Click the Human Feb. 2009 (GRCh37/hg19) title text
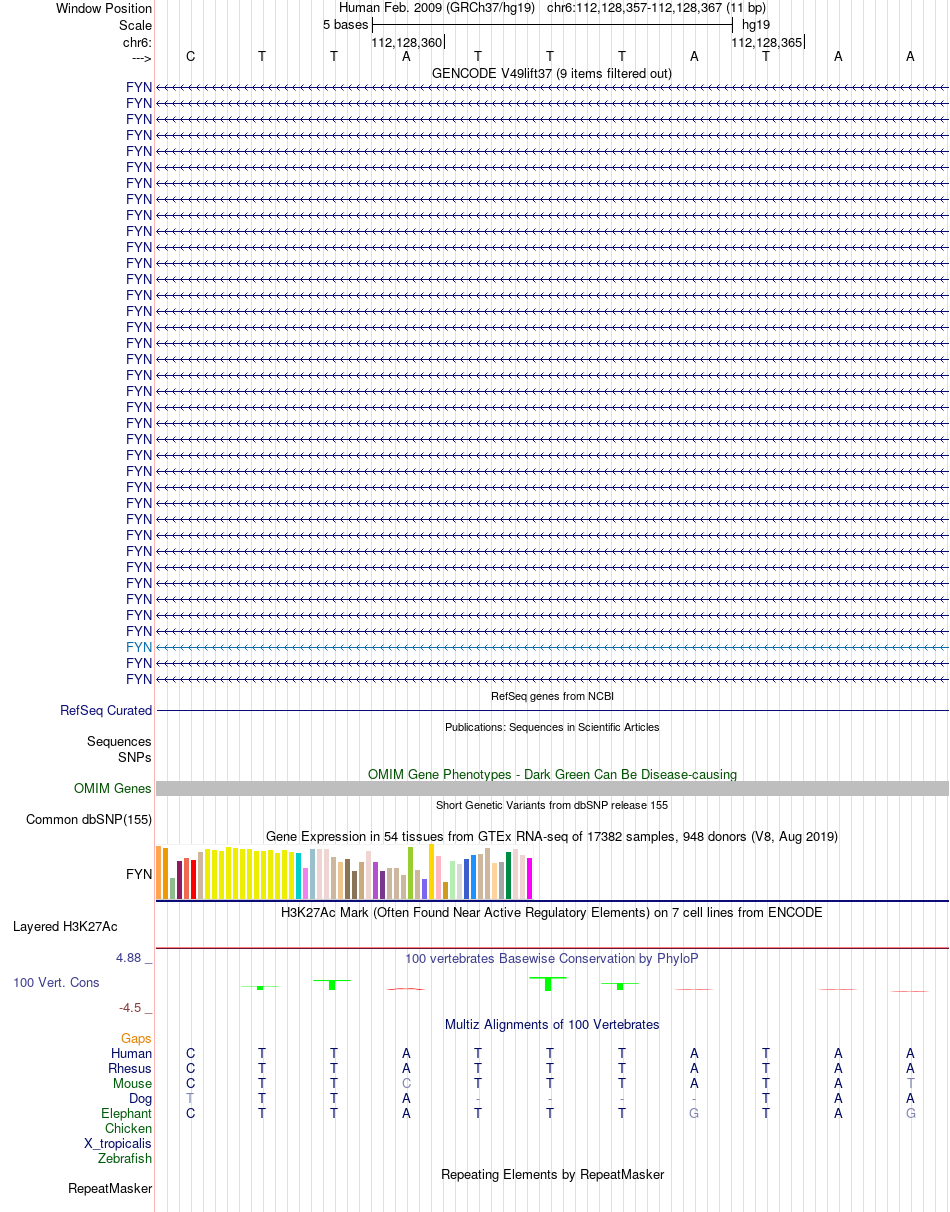Screen dimensions: 950x1212 [437, 8]
